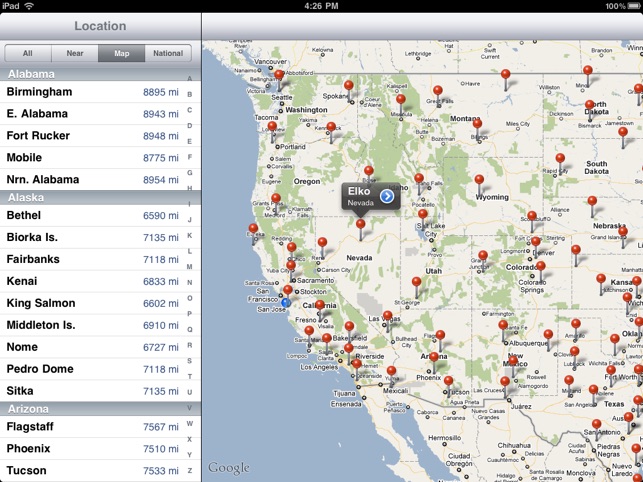Tap the 4:26 PM status clock

coord(322,6)
